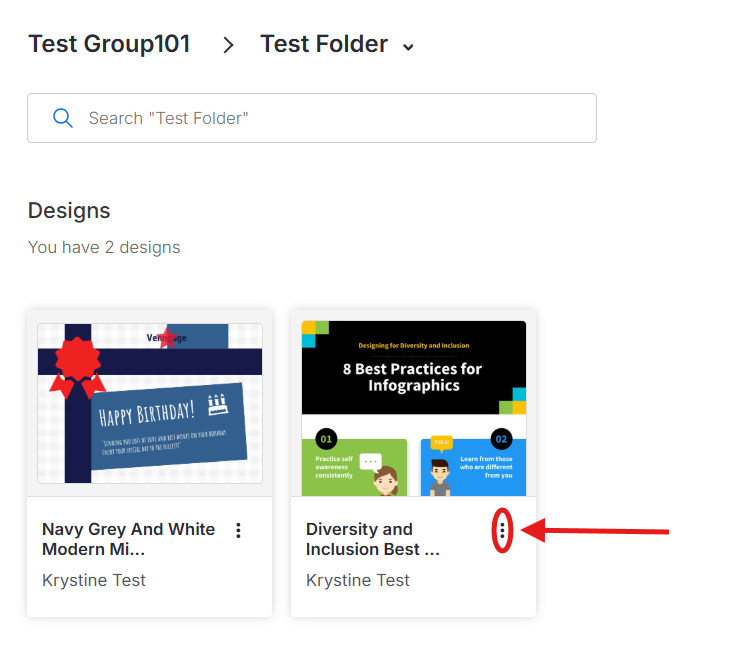Click the Diversity and Inclusion Best title
The width and height of the screenshot is (752, 664).
[372, 539]
